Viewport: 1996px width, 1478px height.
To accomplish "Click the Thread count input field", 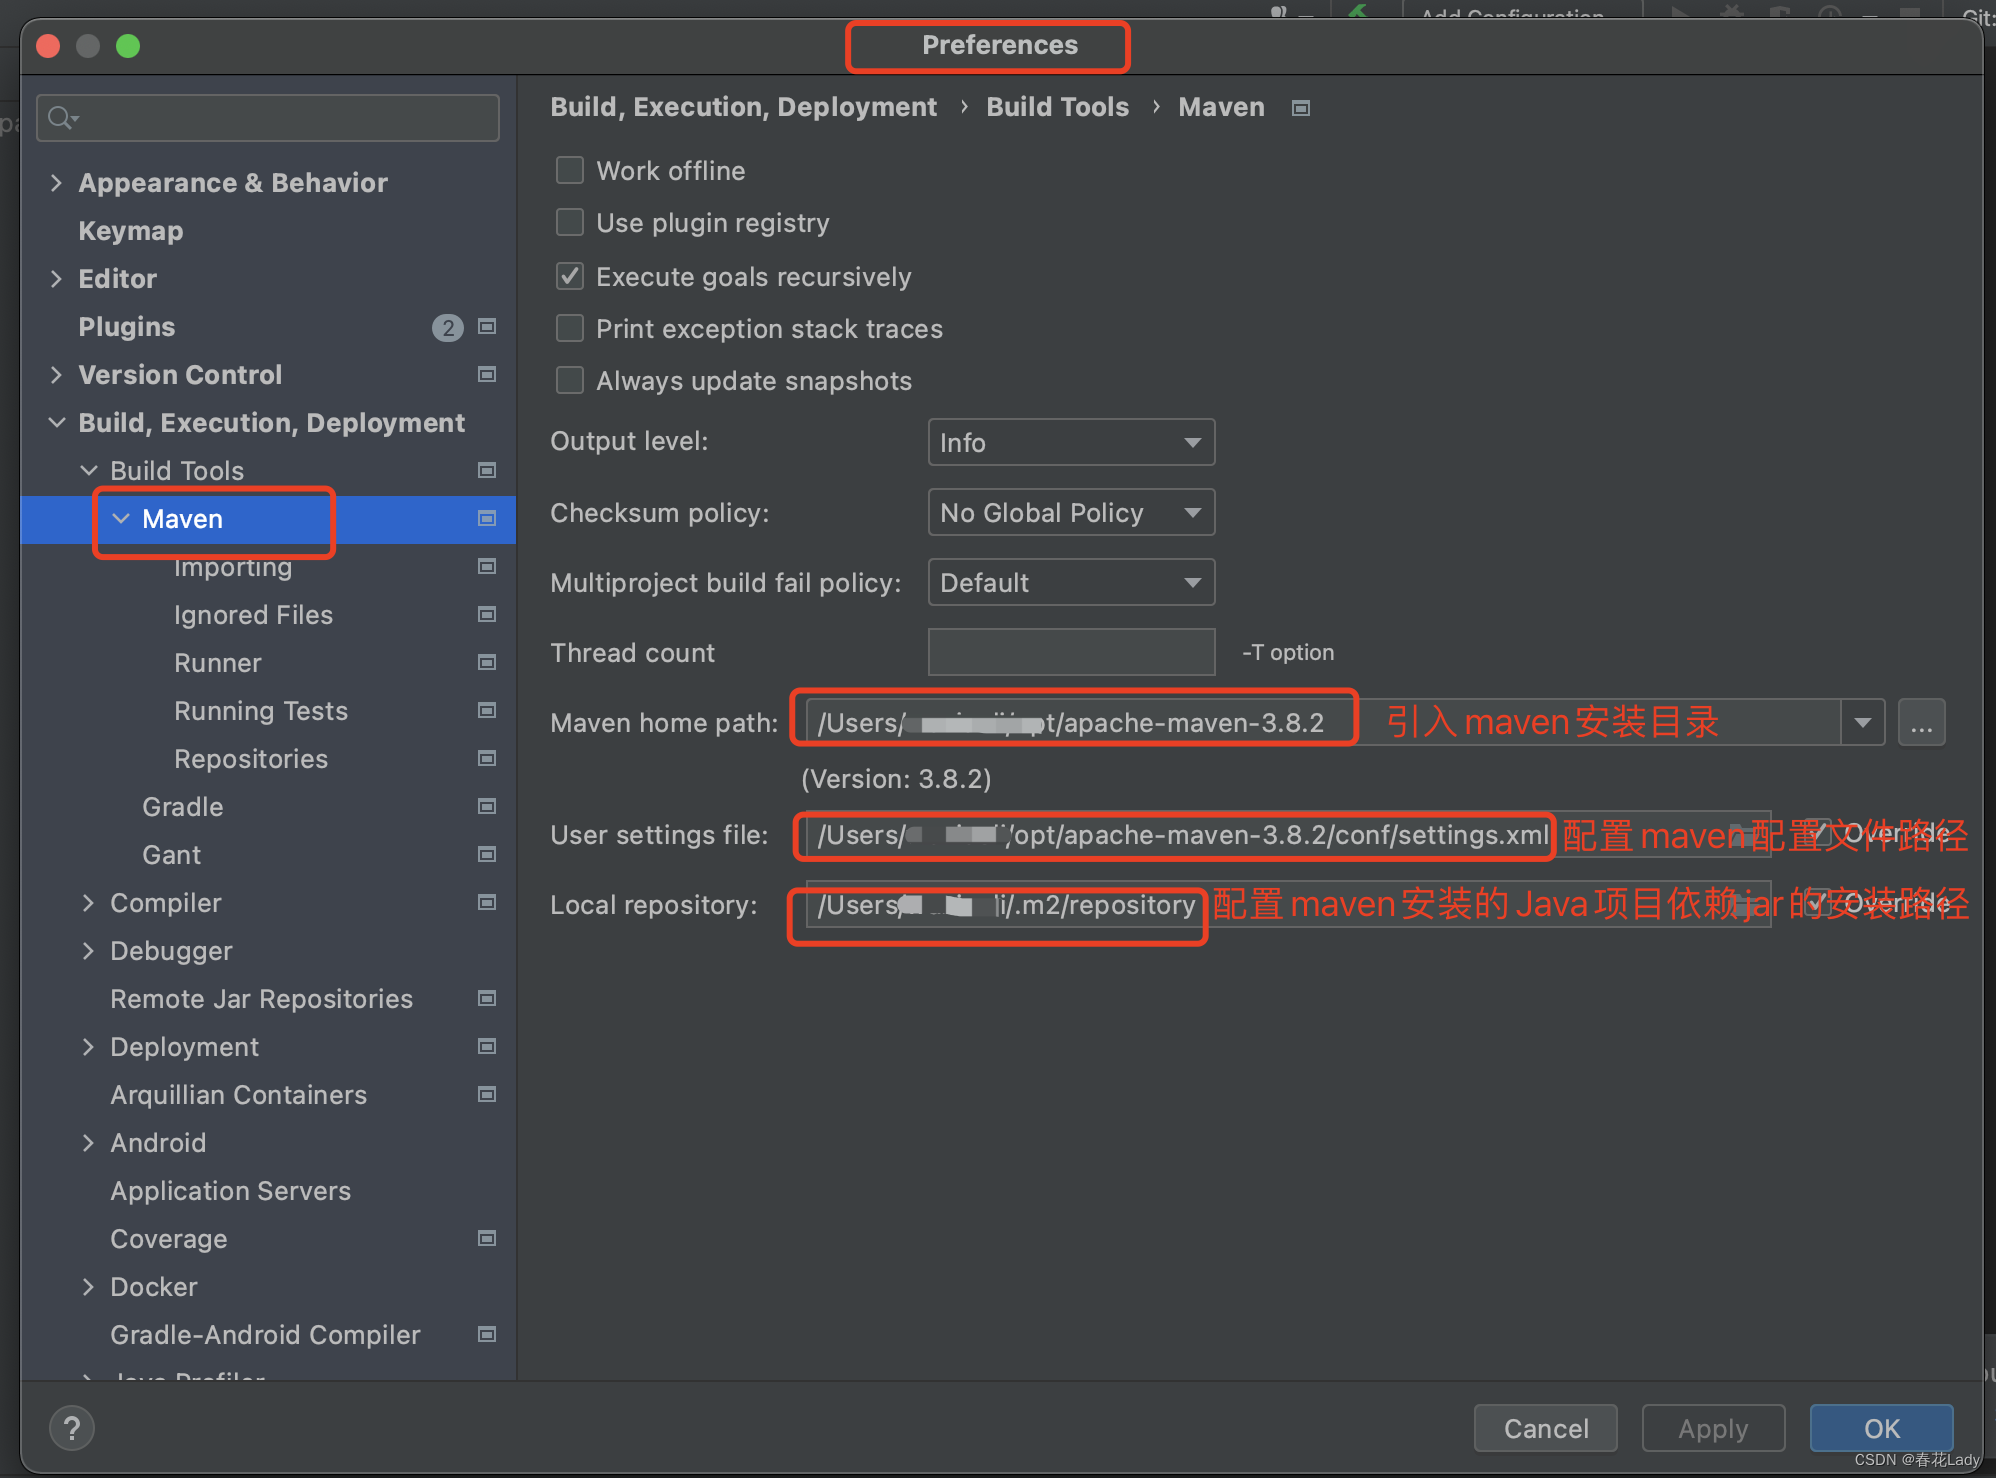I will point(1071,653).
